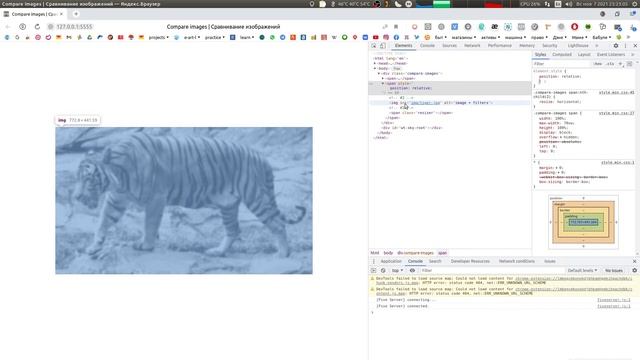640x360 pixels.
Task: Switch to the Elements tab
Action: point(403,46)
